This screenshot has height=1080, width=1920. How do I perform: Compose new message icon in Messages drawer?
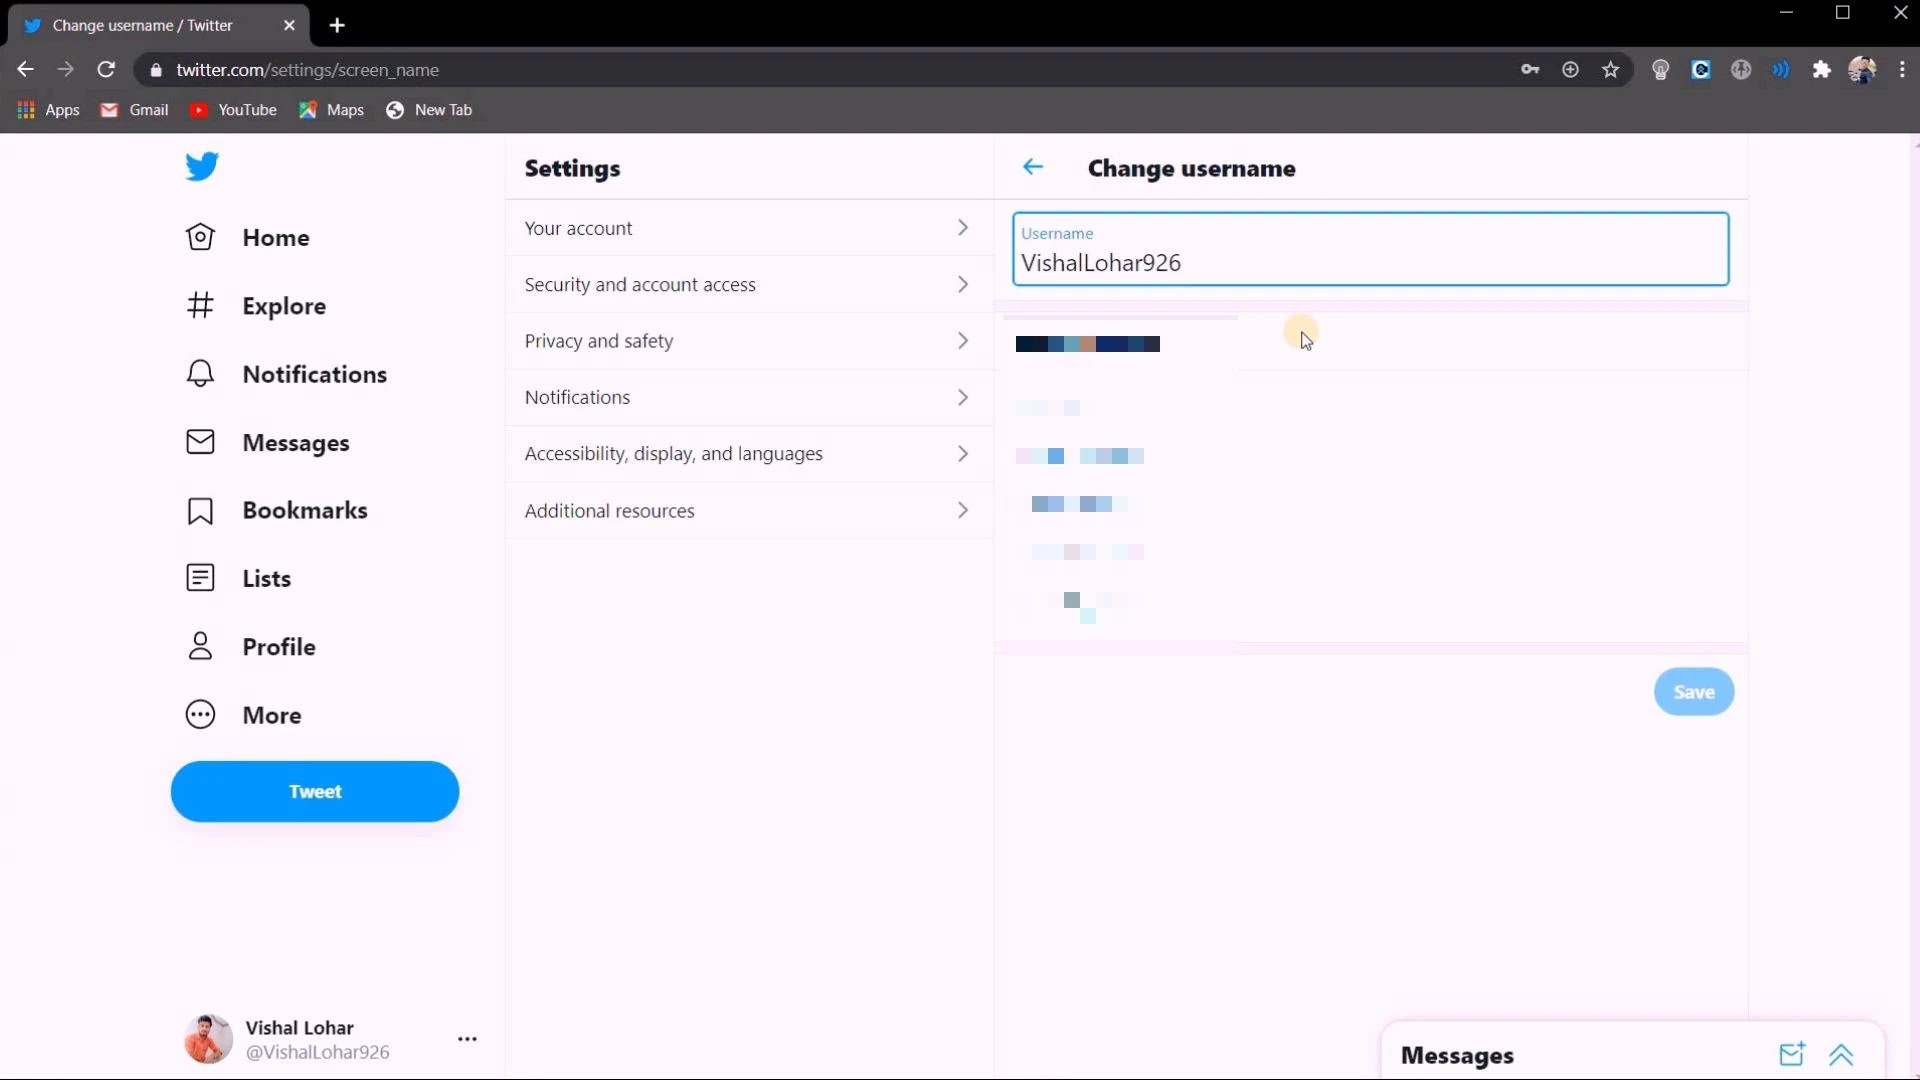1791,1054
